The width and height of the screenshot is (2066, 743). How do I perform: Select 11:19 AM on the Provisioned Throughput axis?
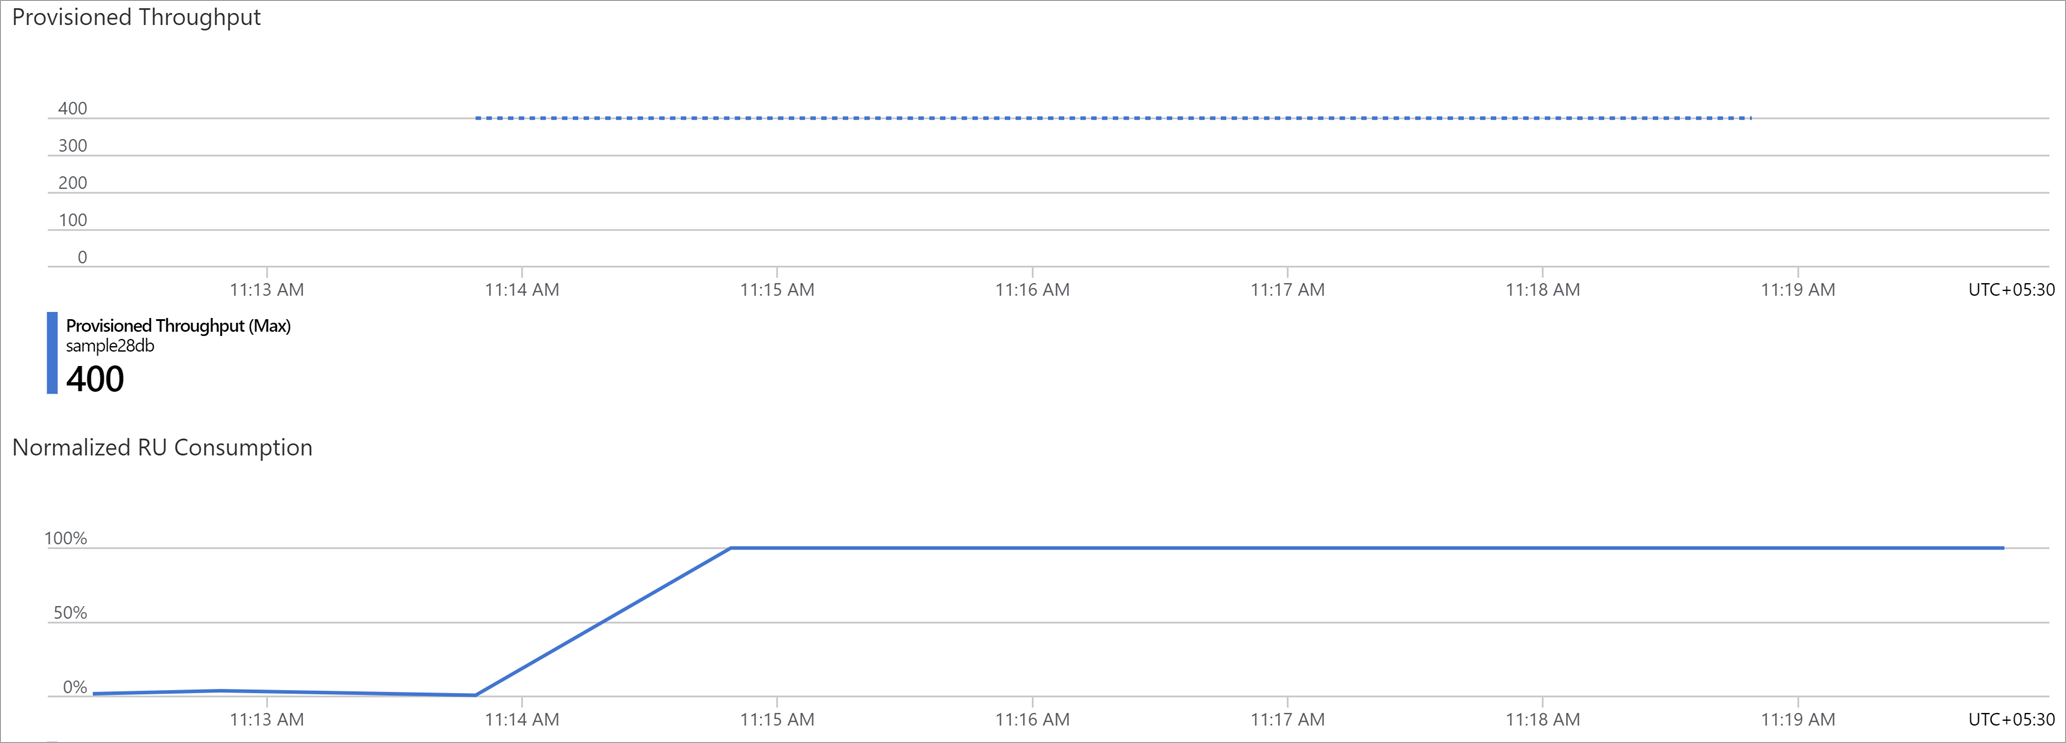(1798, 290)
